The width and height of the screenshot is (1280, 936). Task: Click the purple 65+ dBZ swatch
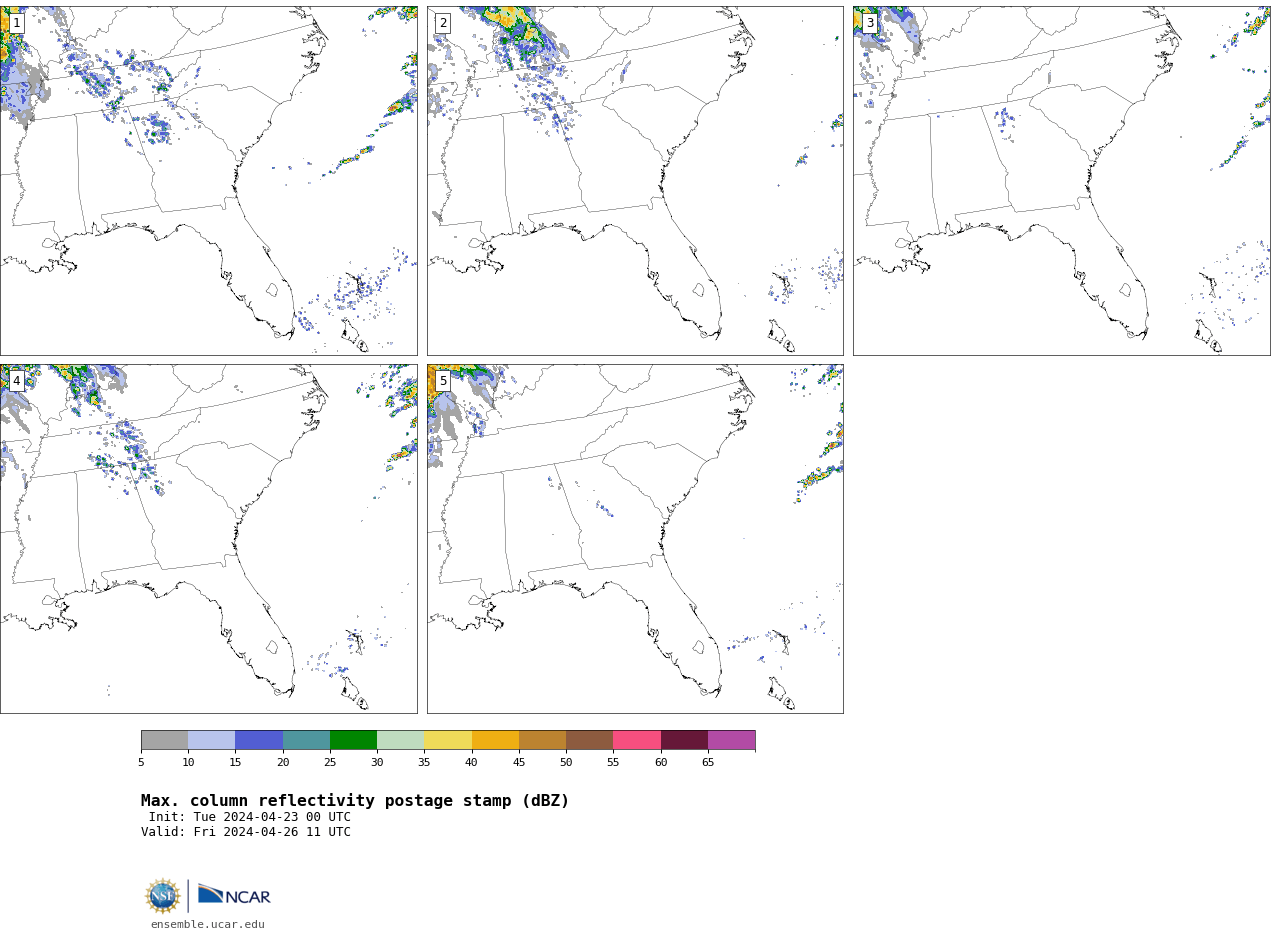732,740
